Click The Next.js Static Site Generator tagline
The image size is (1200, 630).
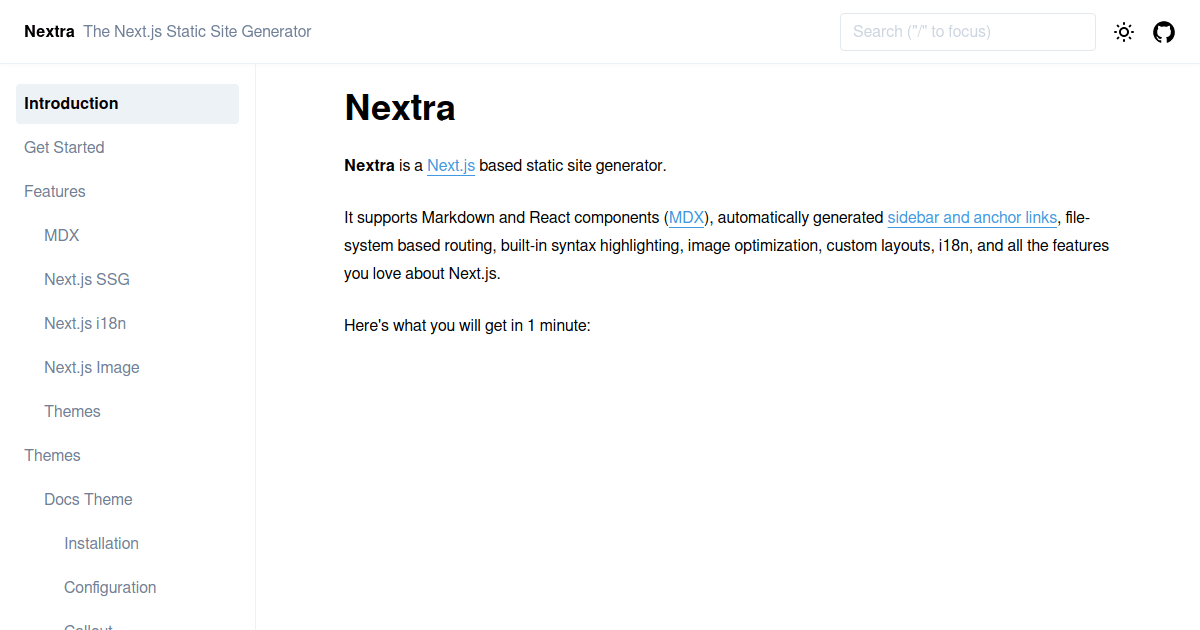(197, 32)
